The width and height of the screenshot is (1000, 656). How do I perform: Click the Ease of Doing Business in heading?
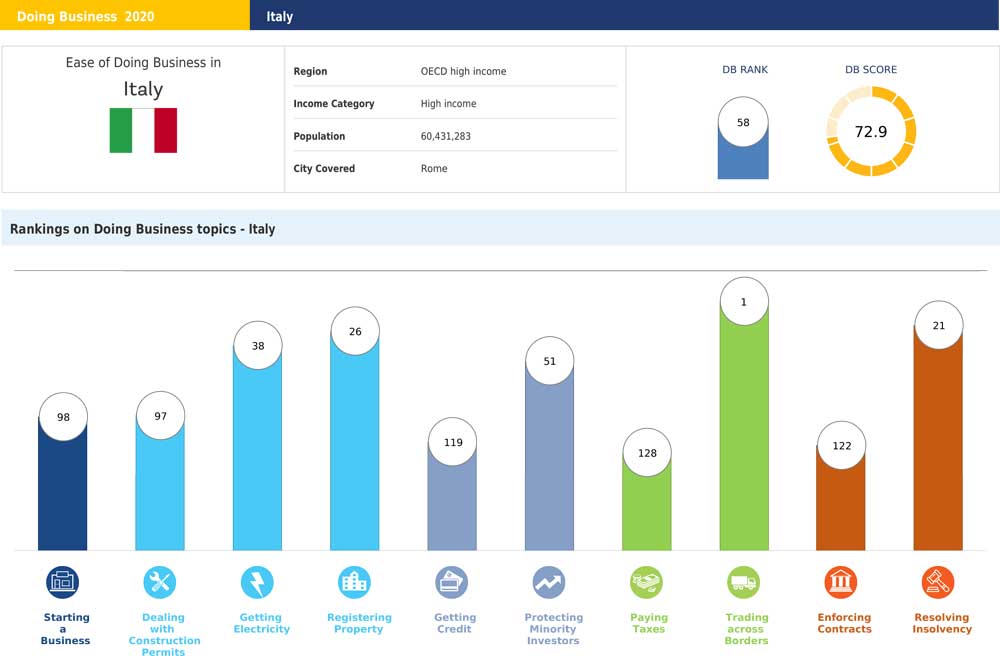tap(143, 62)
